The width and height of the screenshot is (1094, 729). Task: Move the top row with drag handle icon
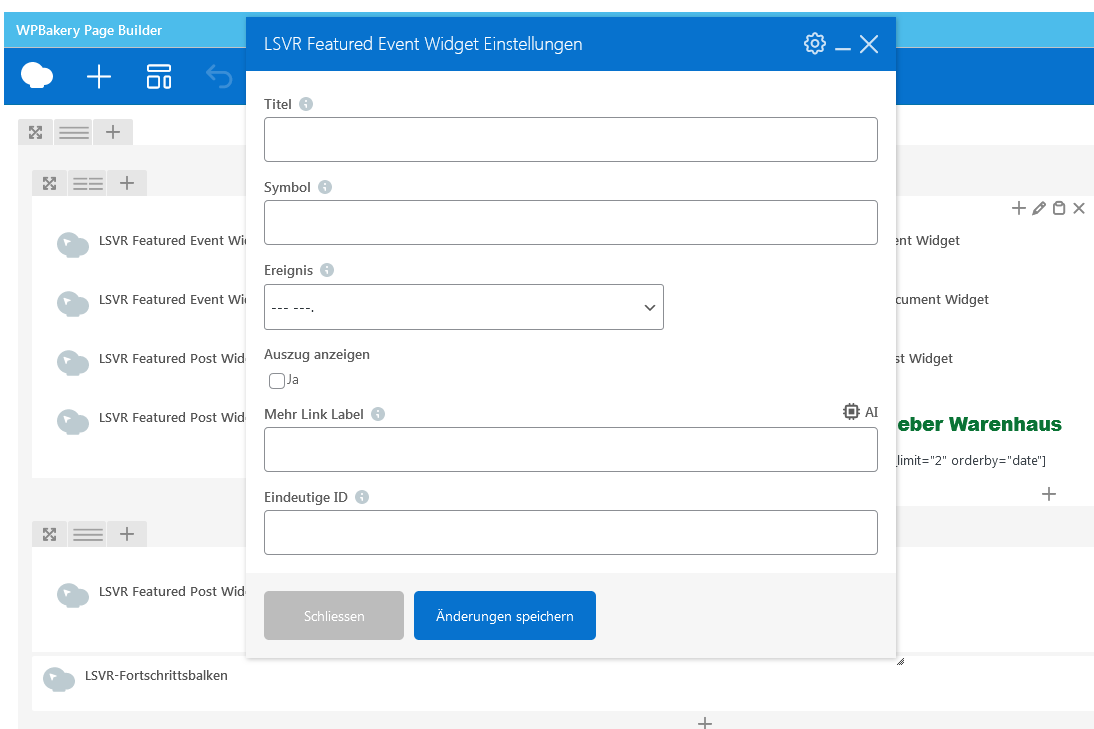pos(36,132)
